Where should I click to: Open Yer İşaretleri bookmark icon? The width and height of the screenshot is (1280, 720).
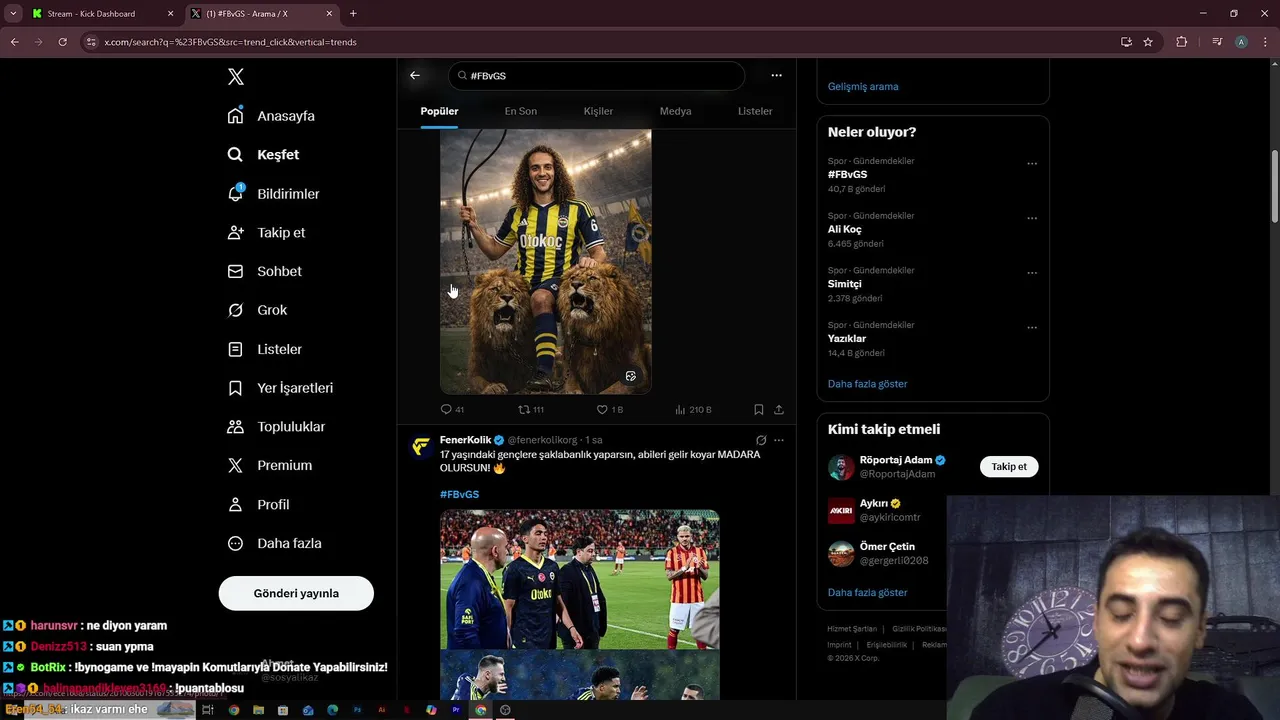tap(235, 388)
